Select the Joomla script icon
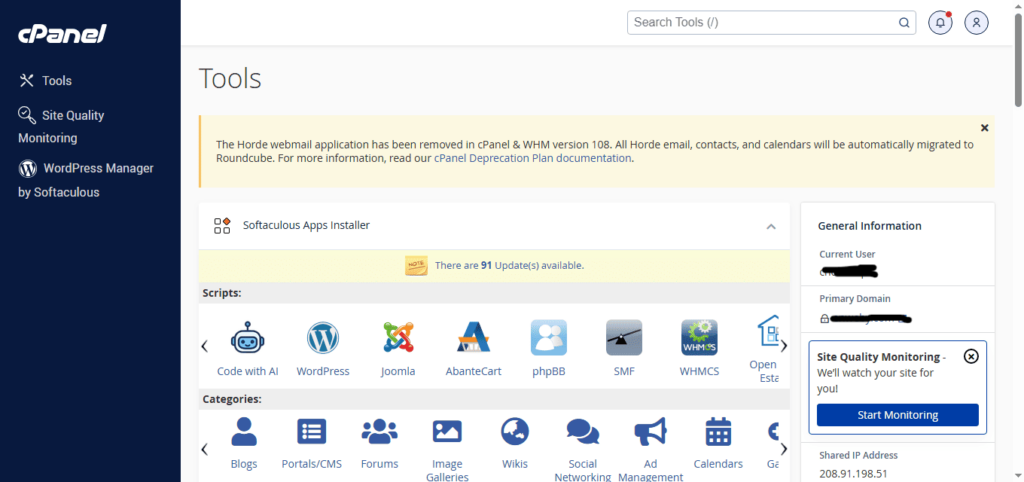Screen dimensions: 1024x482 pyautogui.click(x=398, y=337)
